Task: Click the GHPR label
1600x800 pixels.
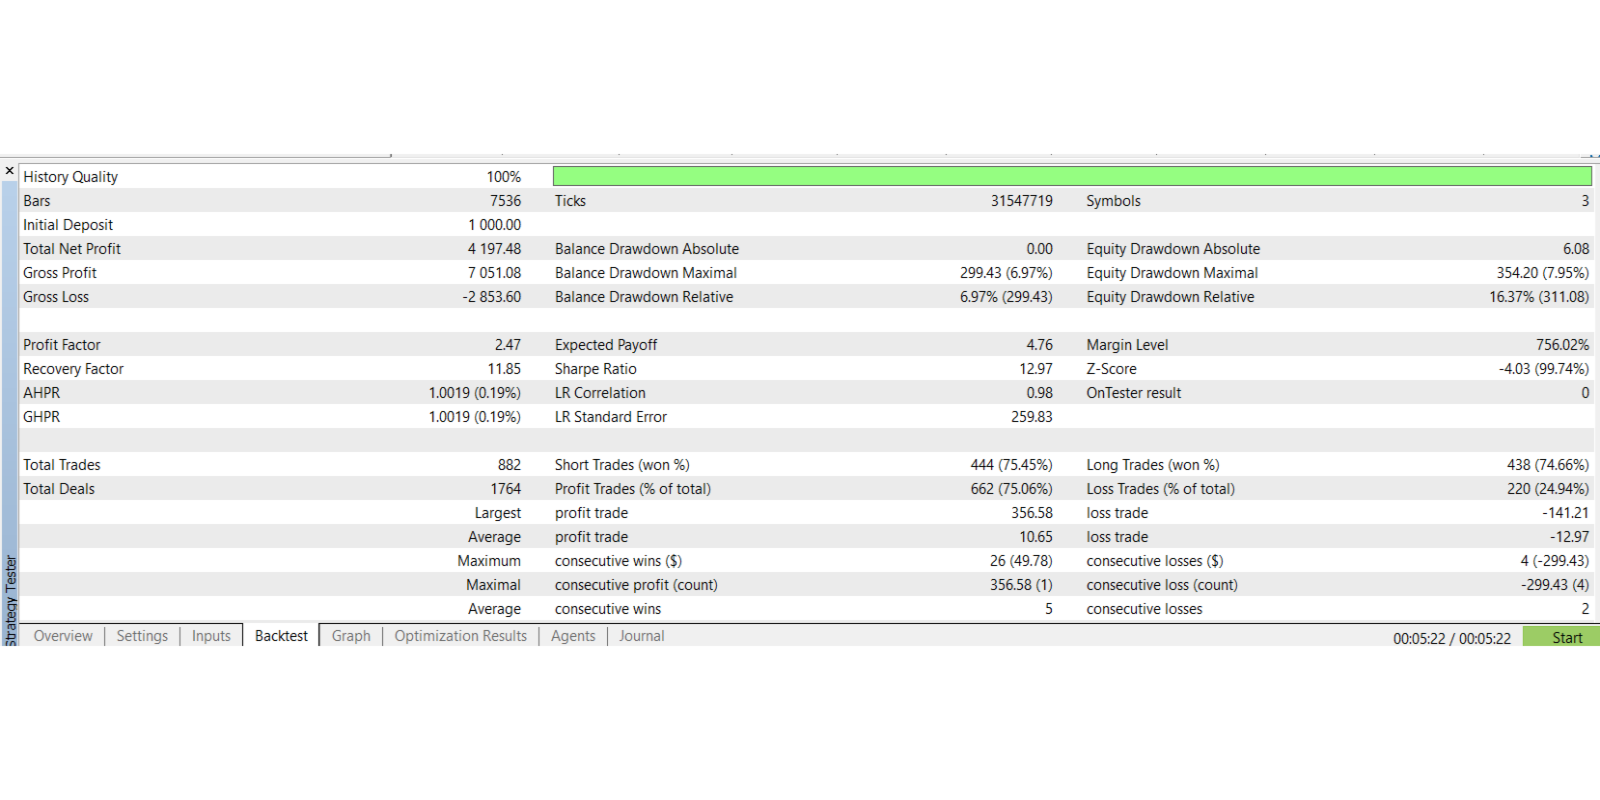Action: click(x=42, y=417)
